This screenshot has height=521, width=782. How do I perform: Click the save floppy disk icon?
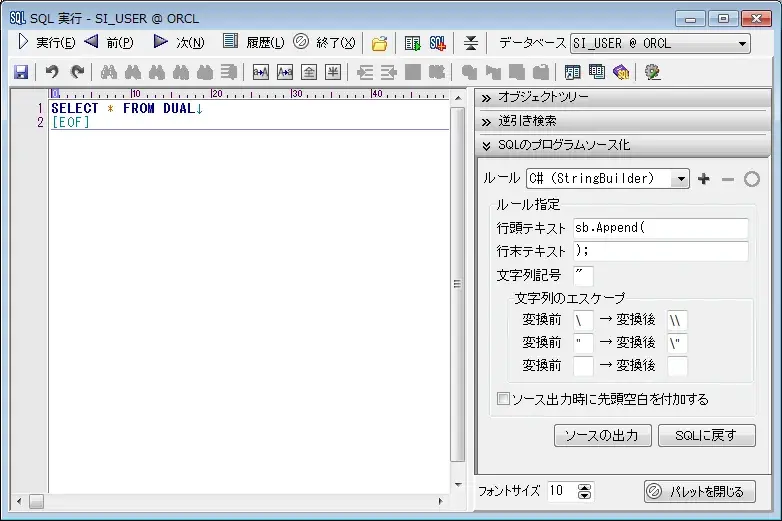[x=20, y=72]
